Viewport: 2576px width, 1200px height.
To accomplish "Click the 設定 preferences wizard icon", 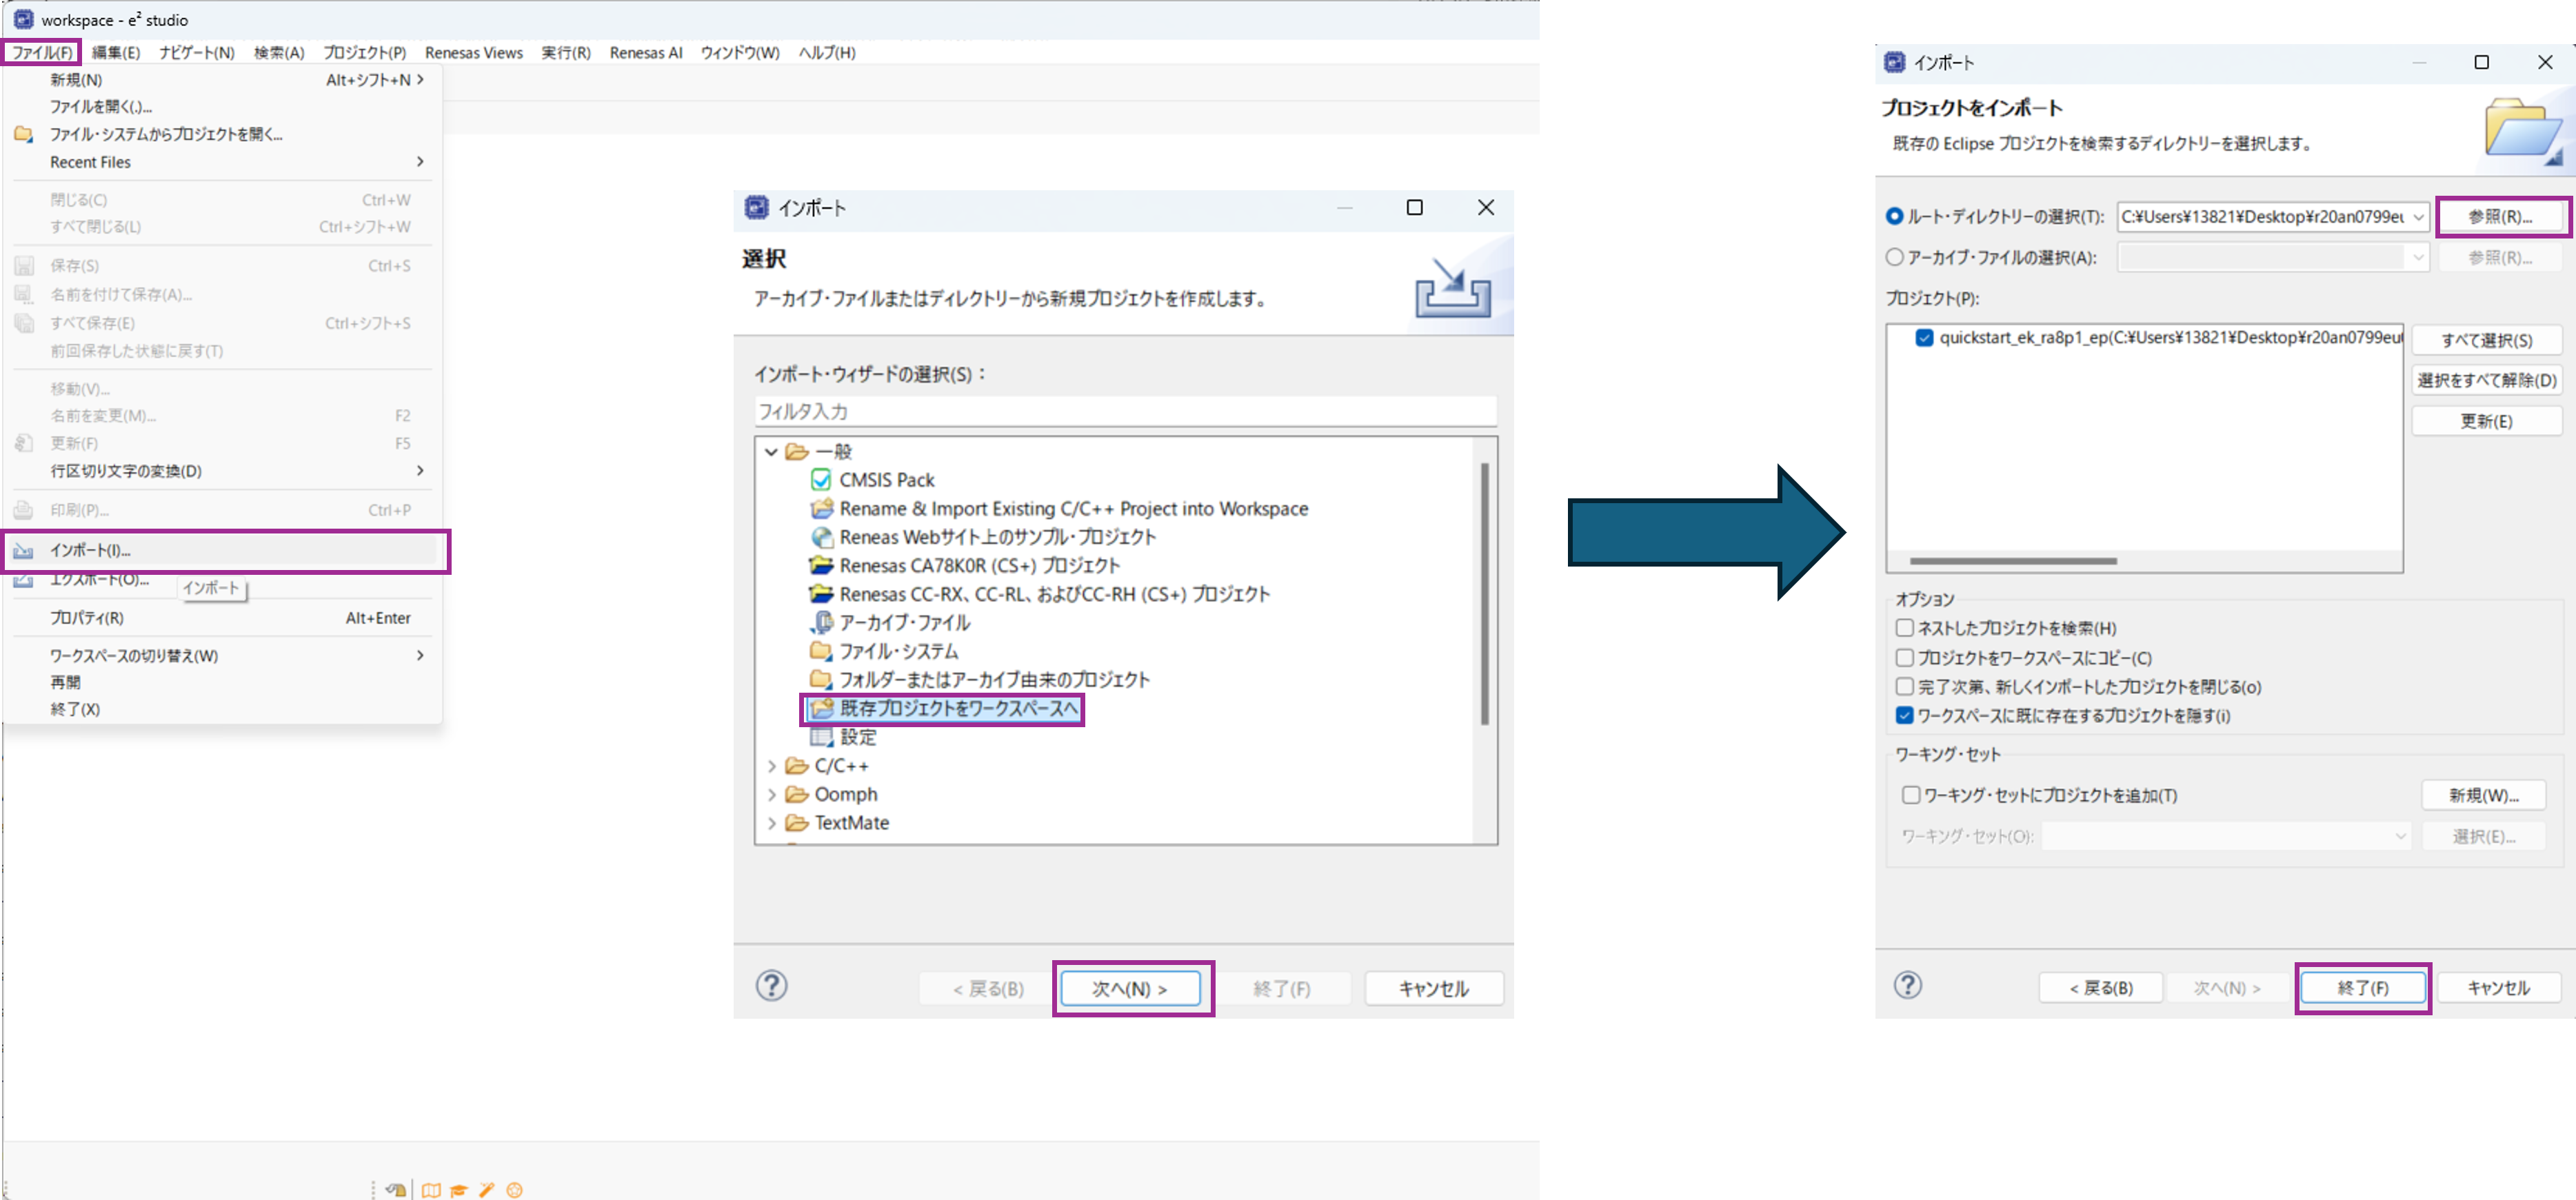I will pyautogui.click(x=821, y=737).
